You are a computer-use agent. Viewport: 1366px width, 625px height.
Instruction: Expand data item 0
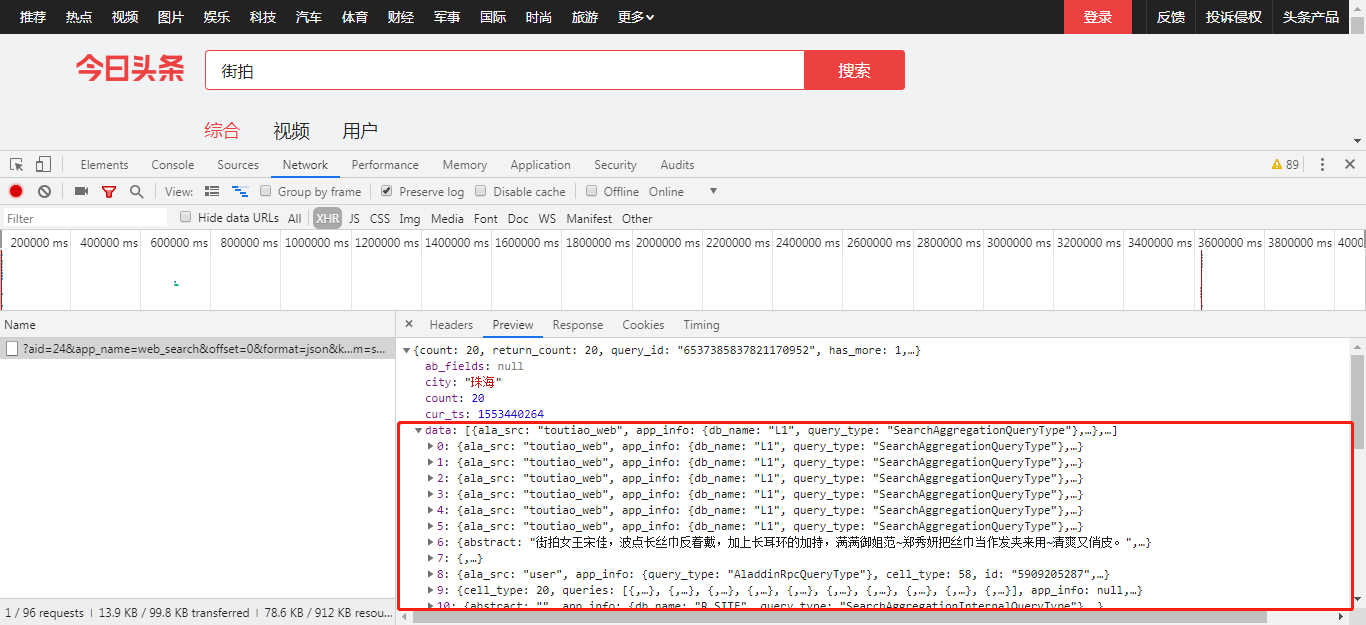point(431,446)
